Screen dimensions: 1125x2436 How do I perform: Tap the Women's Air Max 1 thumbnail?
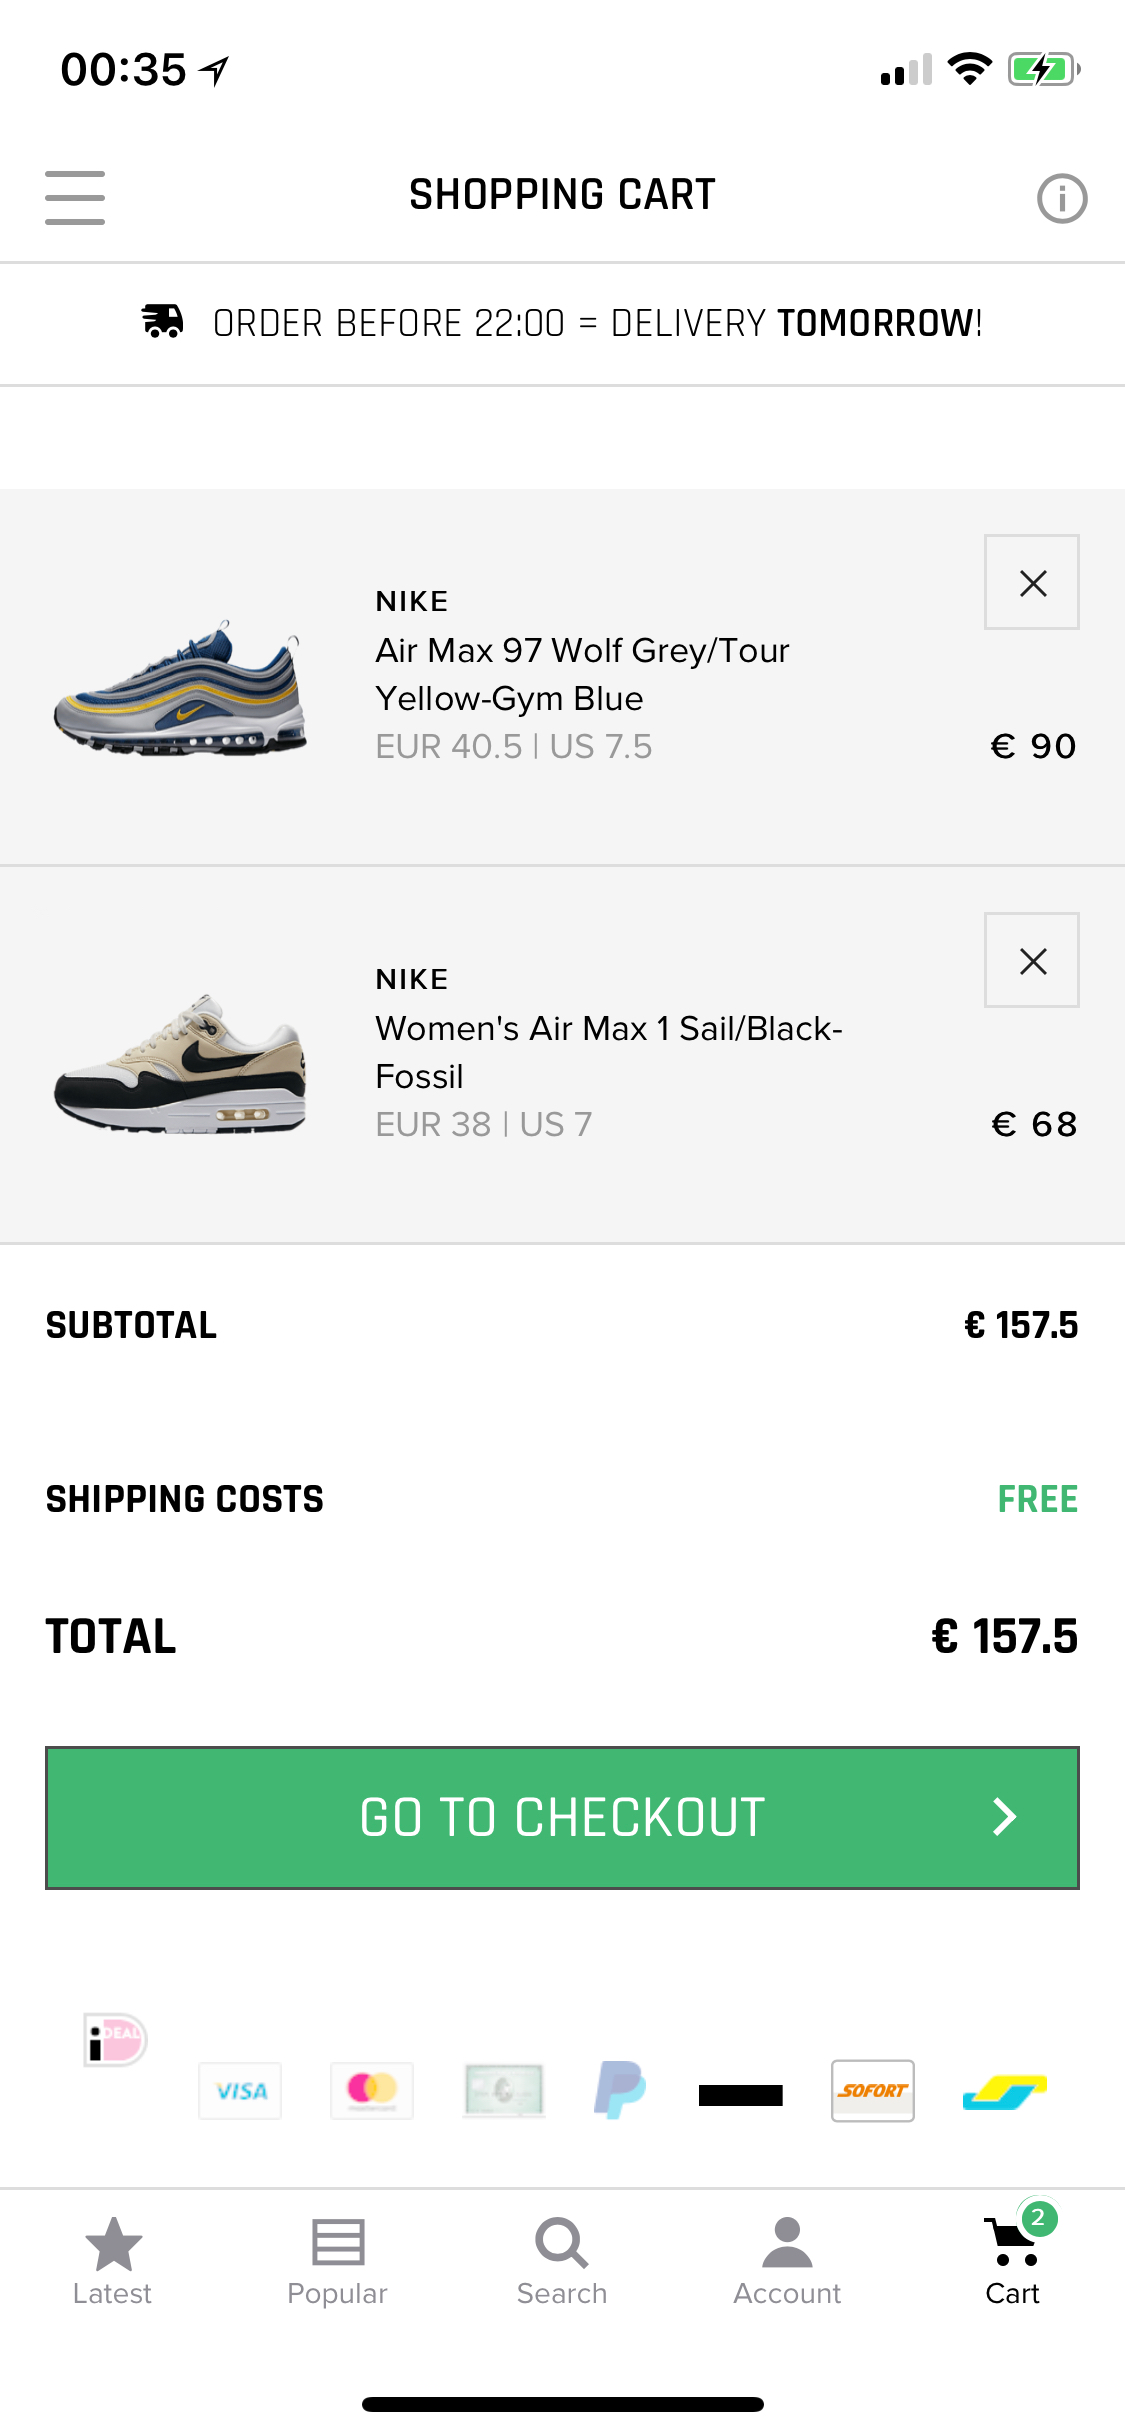coord(180,1066)
